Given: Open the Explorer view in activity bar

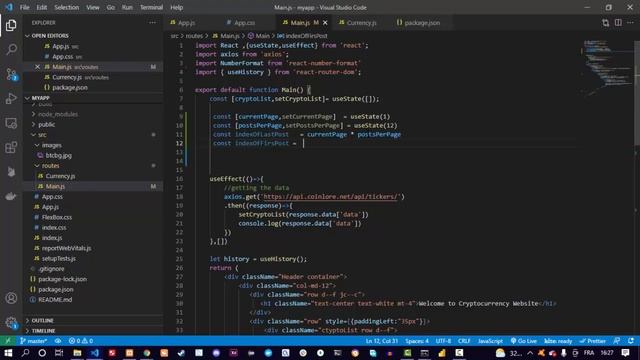Looking at the screenshot, I should tap(11, 25).
